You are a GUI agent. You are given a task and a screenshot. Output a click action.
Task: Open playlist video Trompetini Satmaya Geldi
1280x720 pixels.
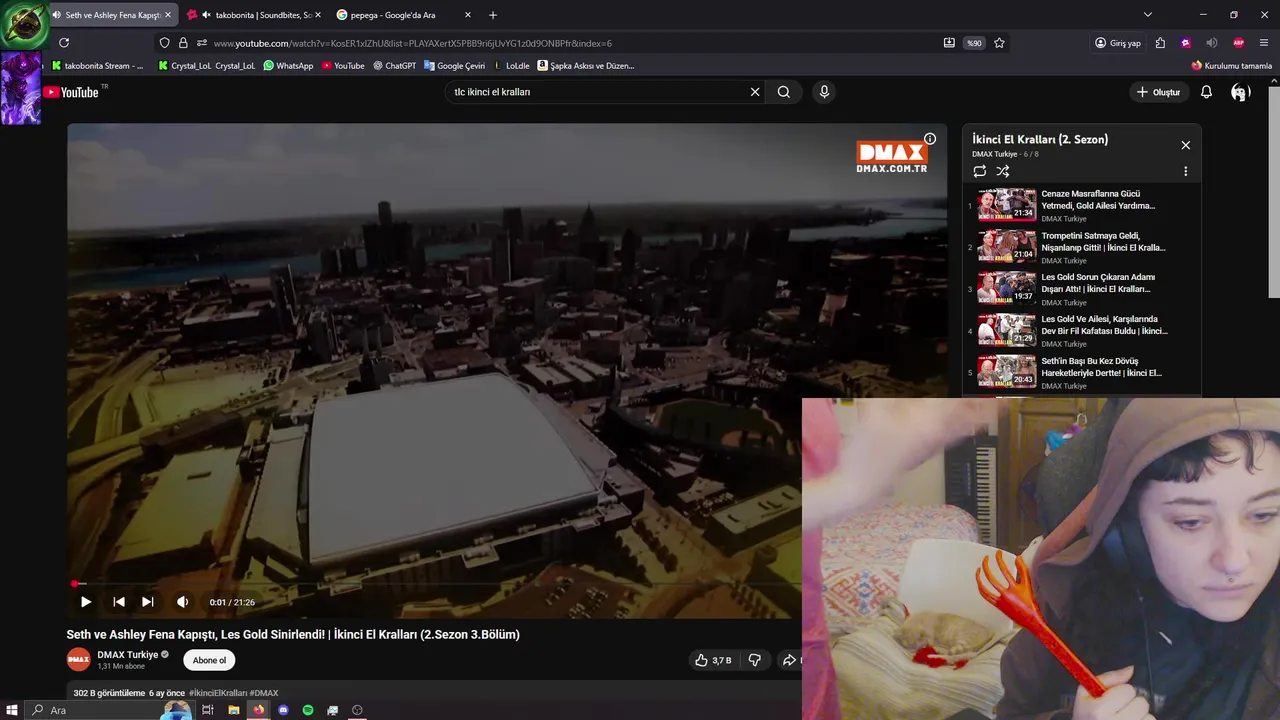click(1079, 247)
